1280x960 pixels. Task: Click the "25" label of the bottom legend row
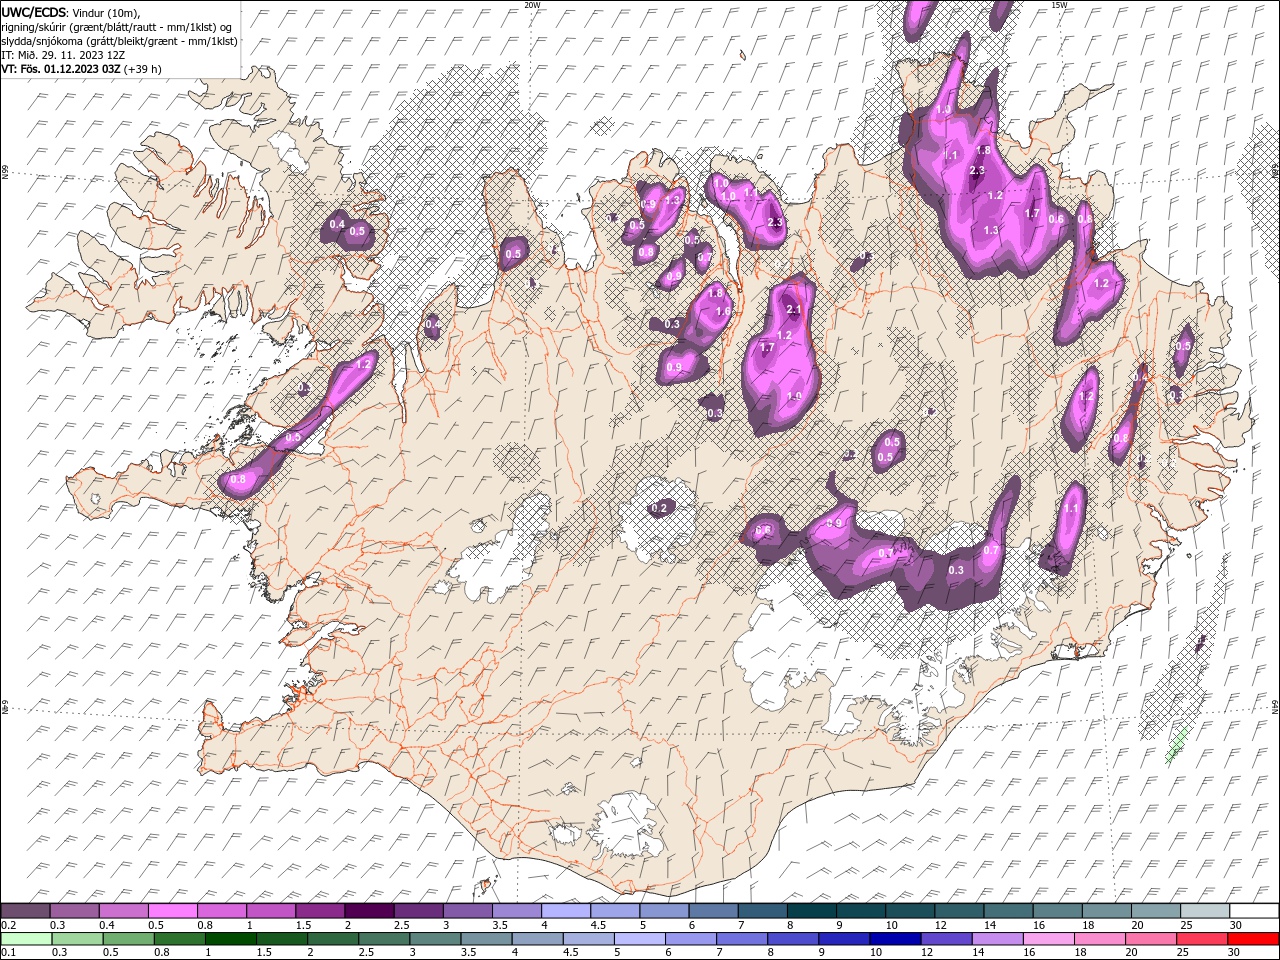[1184, 953]
